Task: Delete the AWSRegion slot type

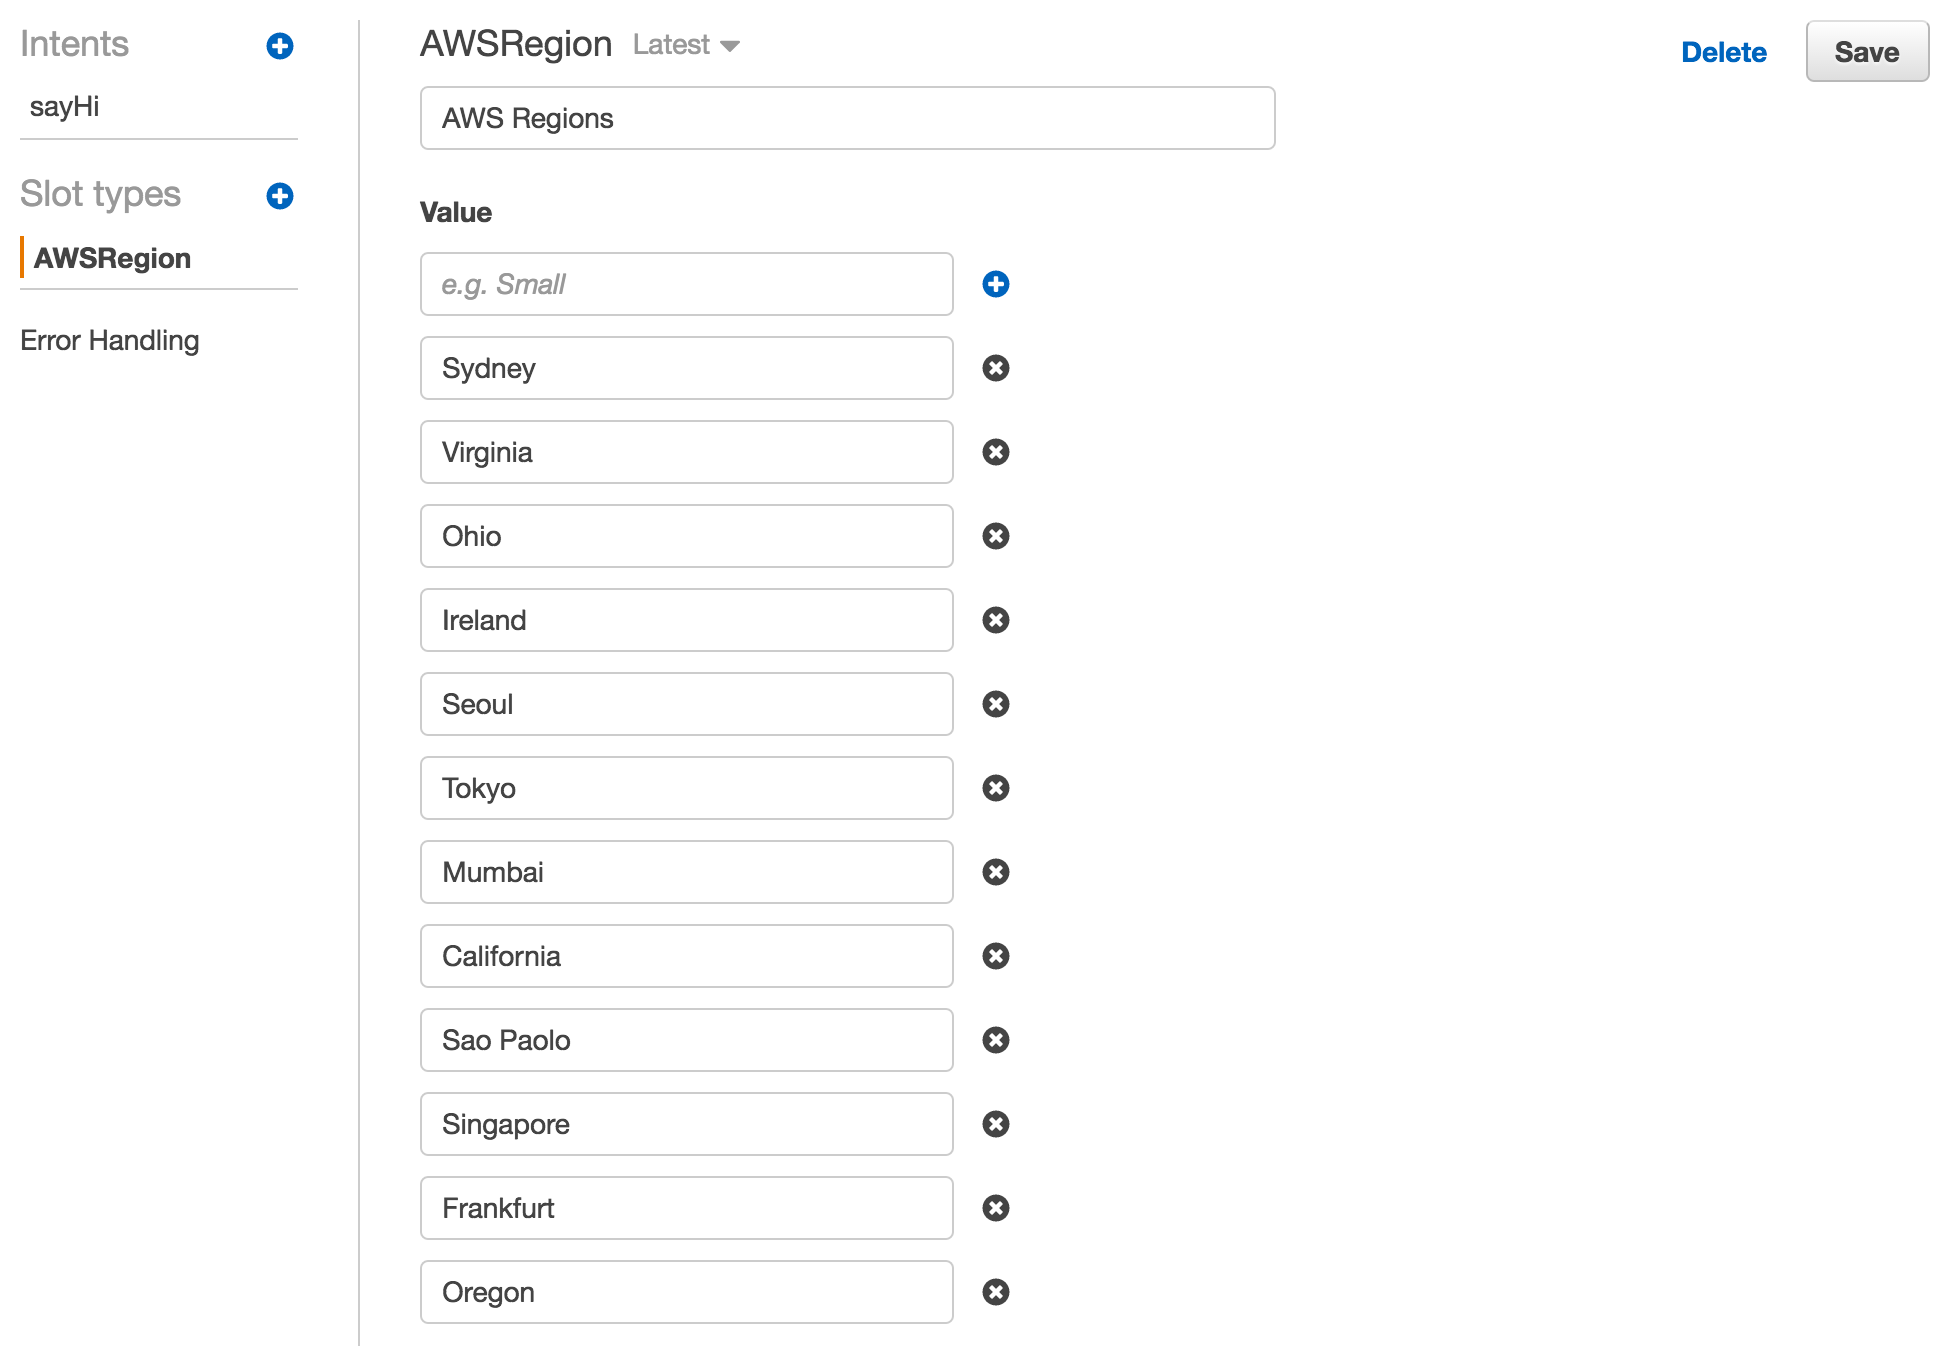Action: 1723,52
